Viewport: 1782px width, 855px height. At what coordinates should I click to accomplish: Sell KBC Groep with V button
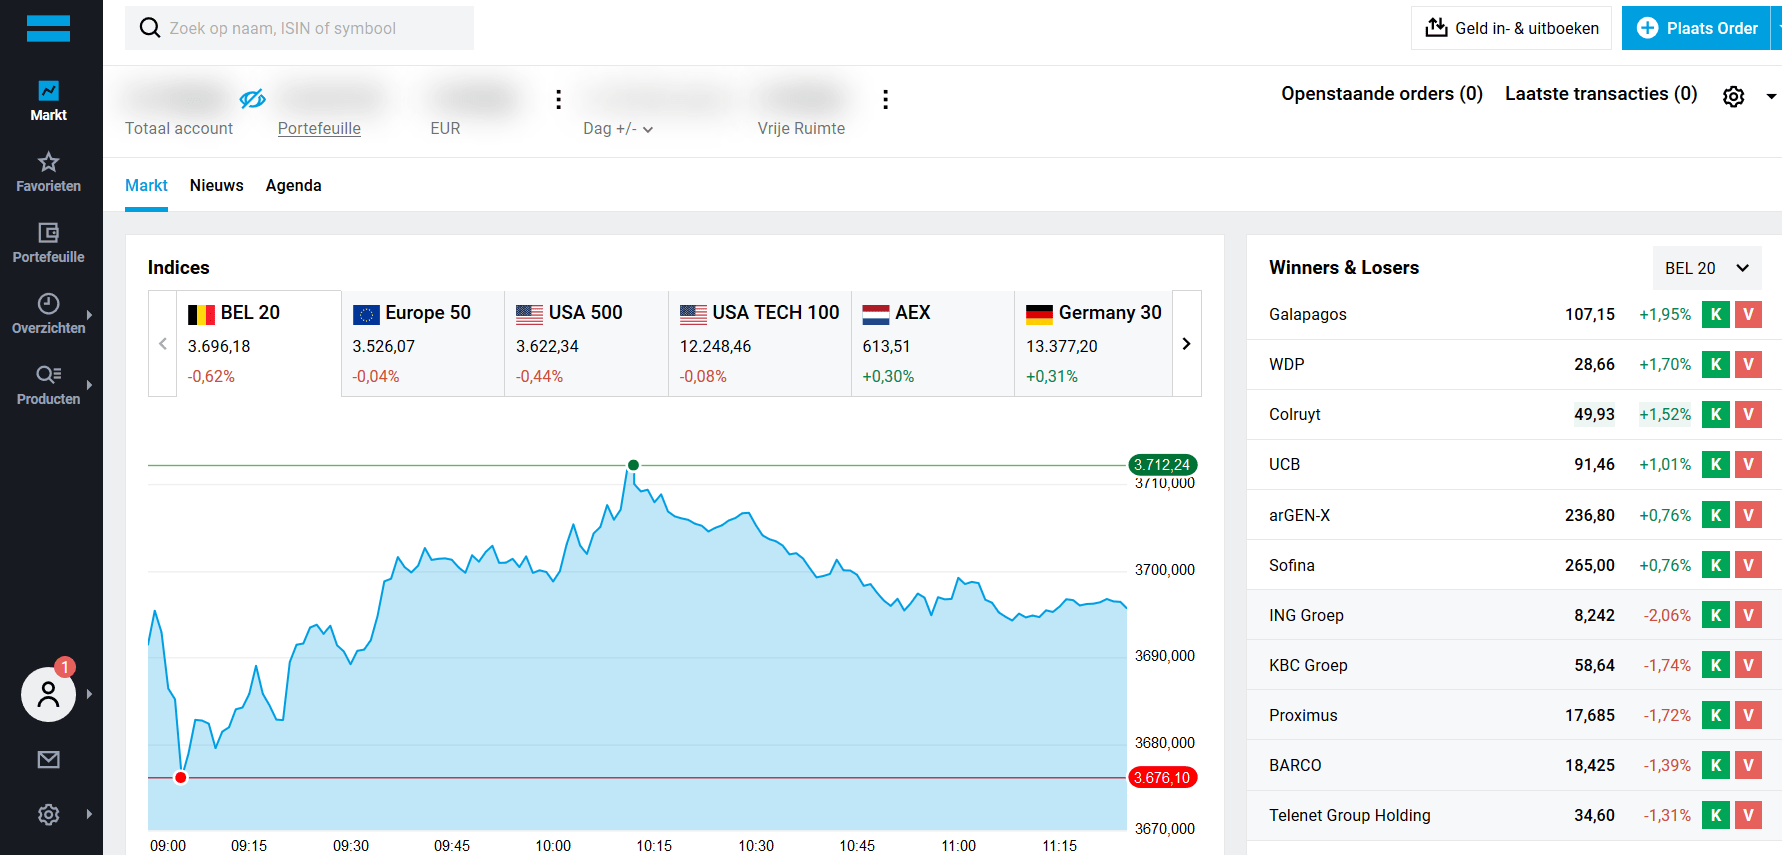point(1748,665)
